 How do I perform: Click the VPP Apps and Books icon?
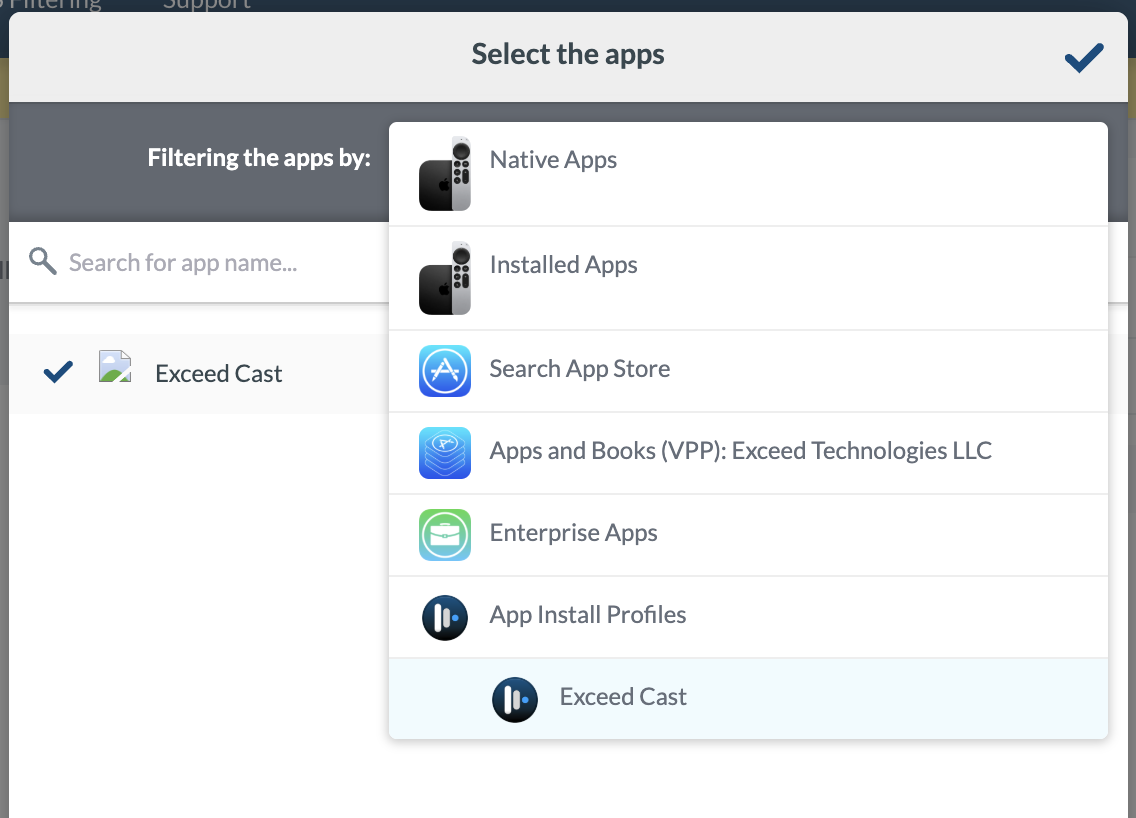pos(445,453)
